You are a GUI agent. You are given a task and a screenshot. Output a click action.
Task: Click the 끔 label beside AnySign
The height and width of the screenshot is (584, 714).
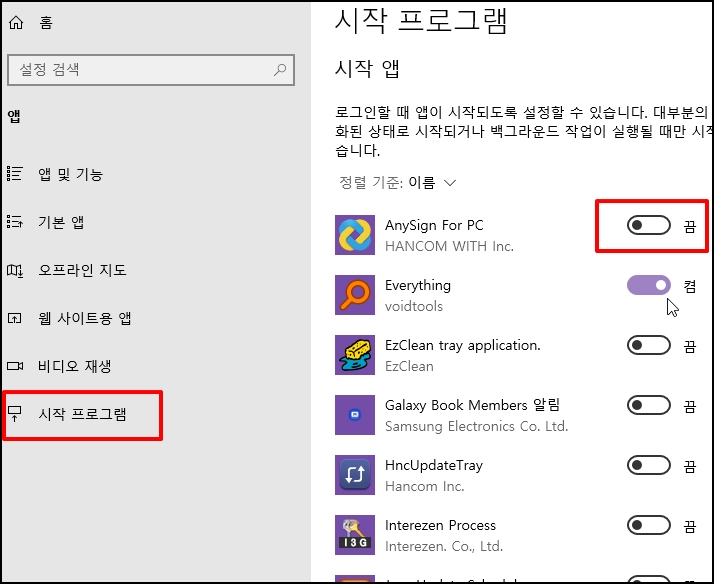click(x=690, y=226)
